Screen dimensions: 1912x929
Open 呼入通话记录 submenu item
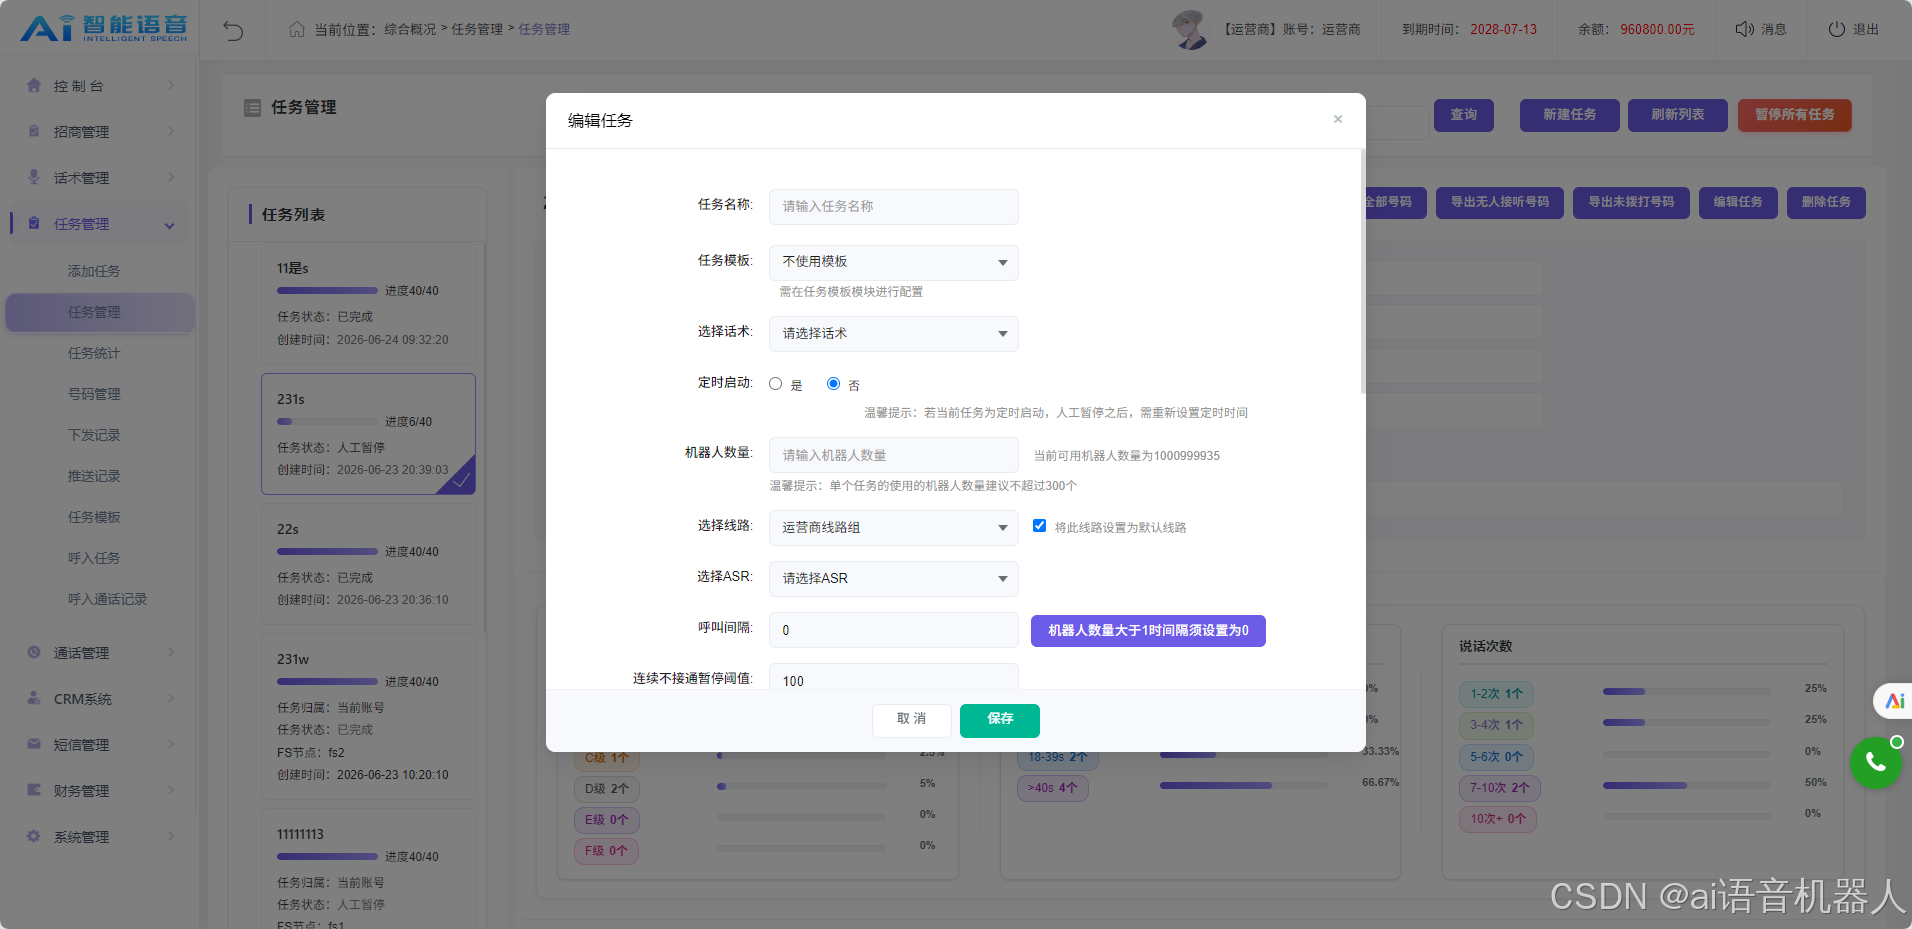tap(107, 599)
